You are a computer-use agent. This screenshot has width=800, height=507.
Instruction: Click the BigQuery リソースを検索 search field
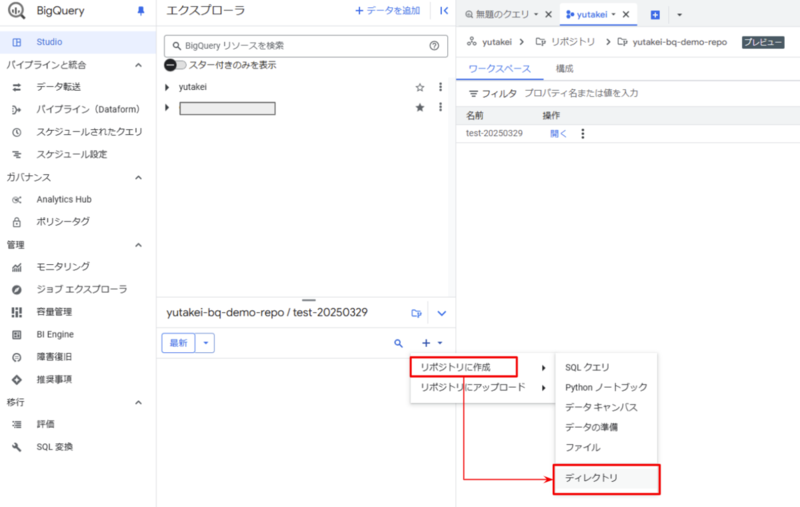click(306, 46)
